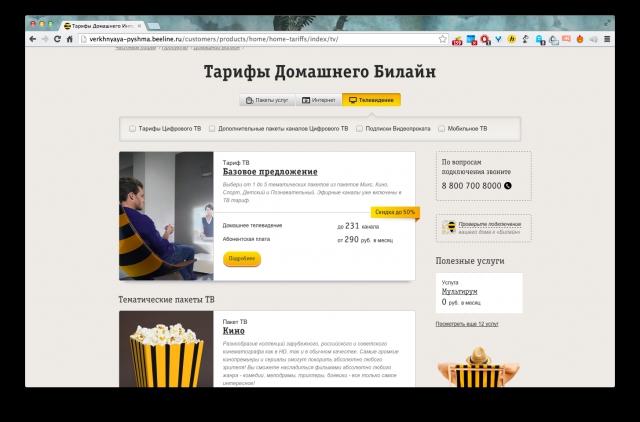Switch to Интернет tab
The height and width of the screenshot is (422, 640).
319,100
